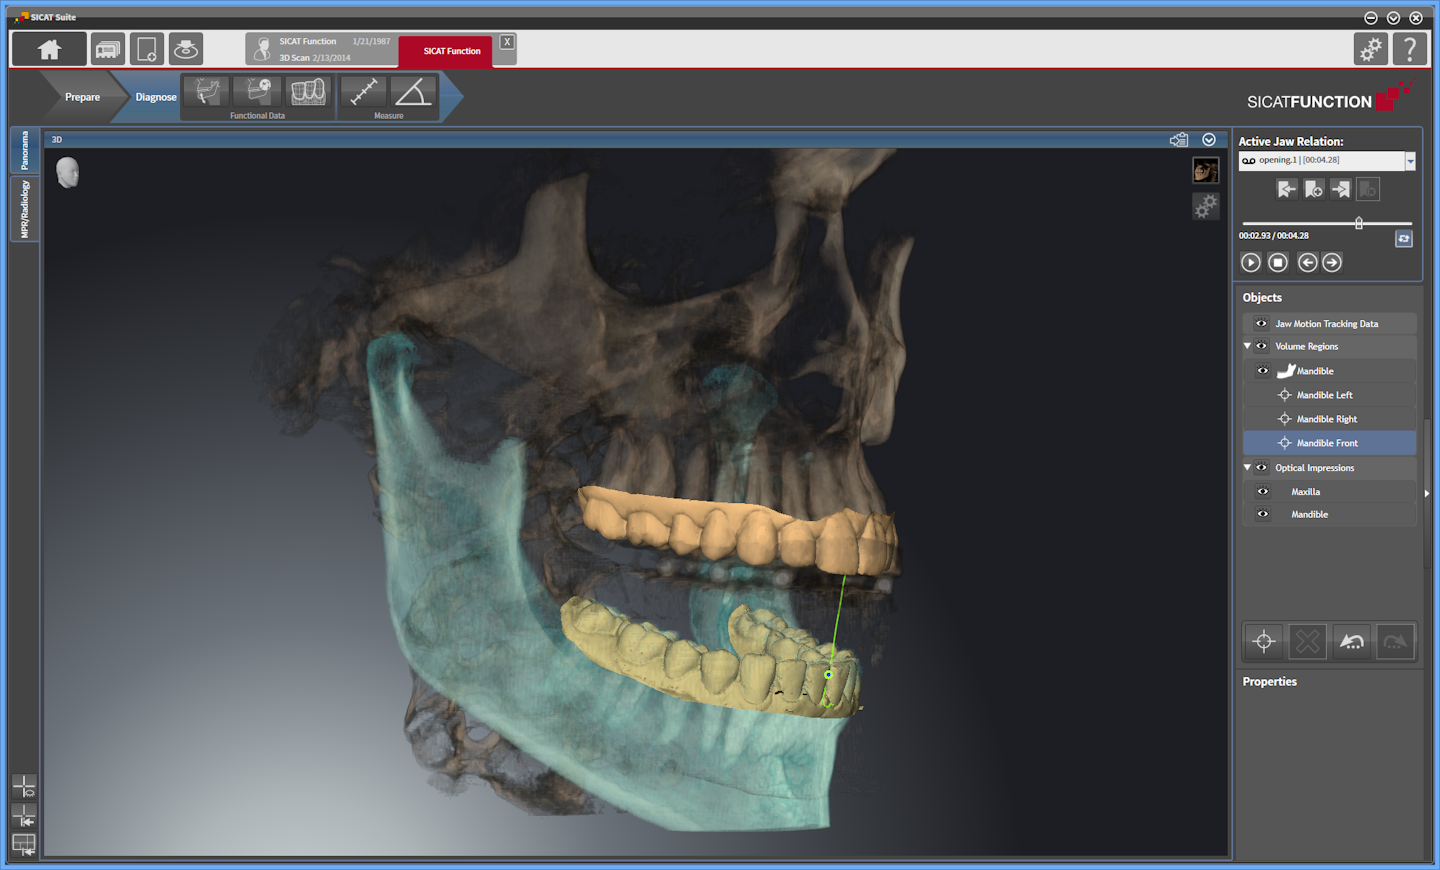Select the Jaw Motion Tracking Data row

1329,324
